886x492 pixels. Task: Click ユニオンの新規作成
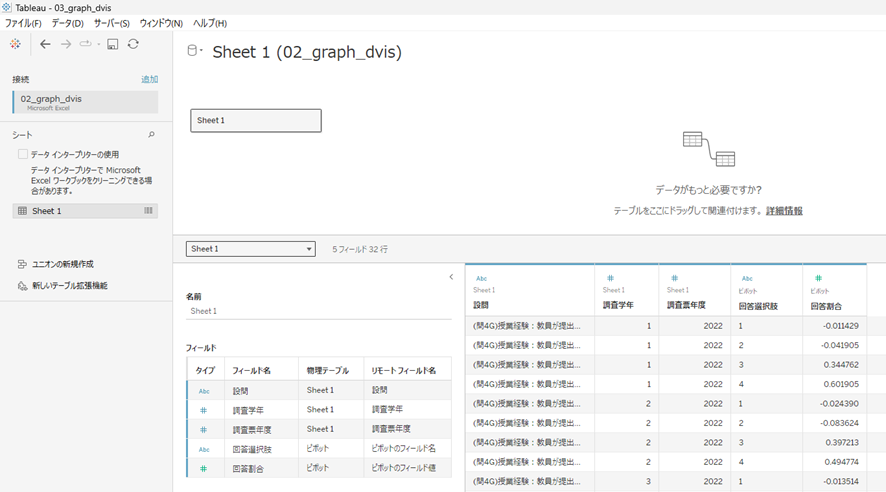click(x=63, y=264)
